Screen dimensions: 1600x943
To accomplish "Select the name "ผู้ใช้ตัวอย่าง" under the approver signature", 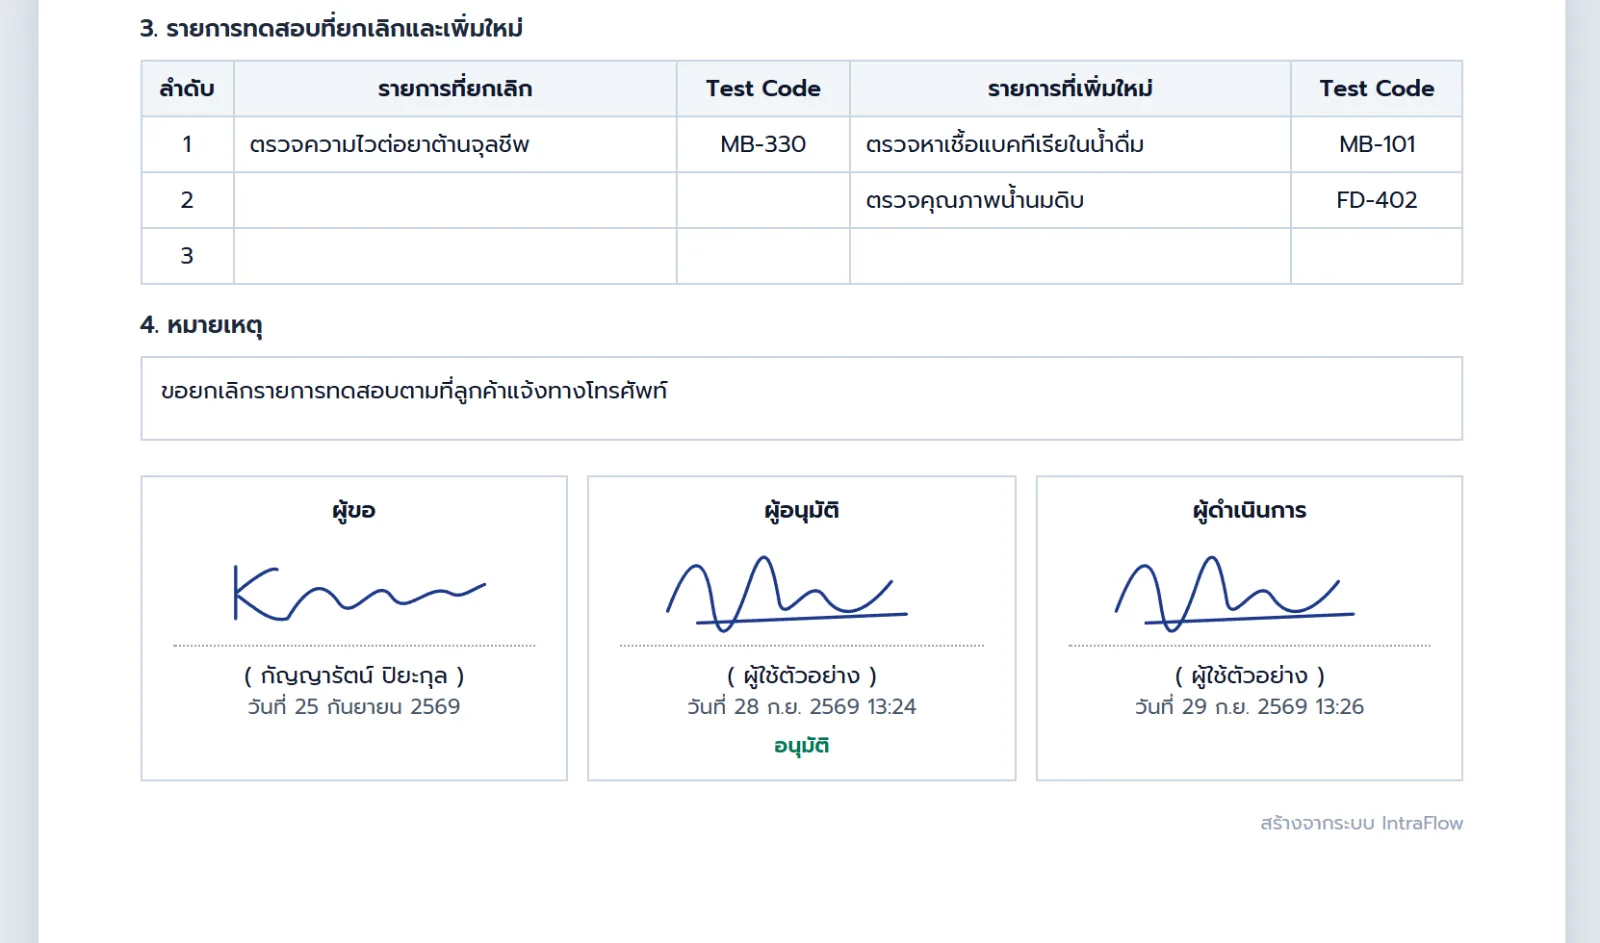I will tap(802, 676).
